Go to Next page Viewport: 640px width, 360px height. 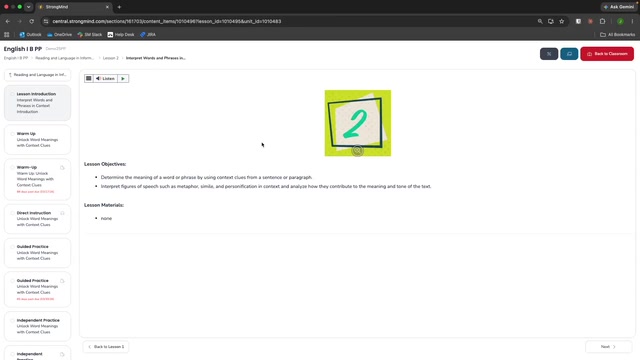608,347
